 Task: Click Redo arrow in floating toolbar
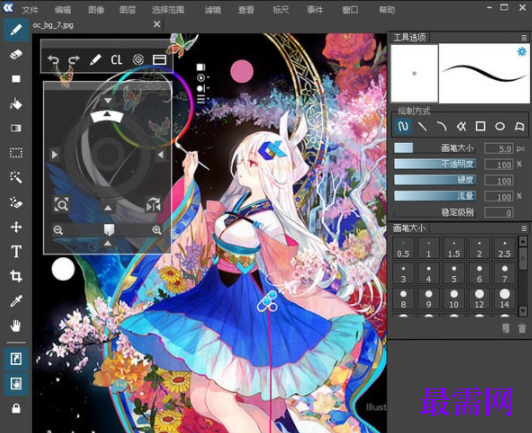[x=74, y=60]
